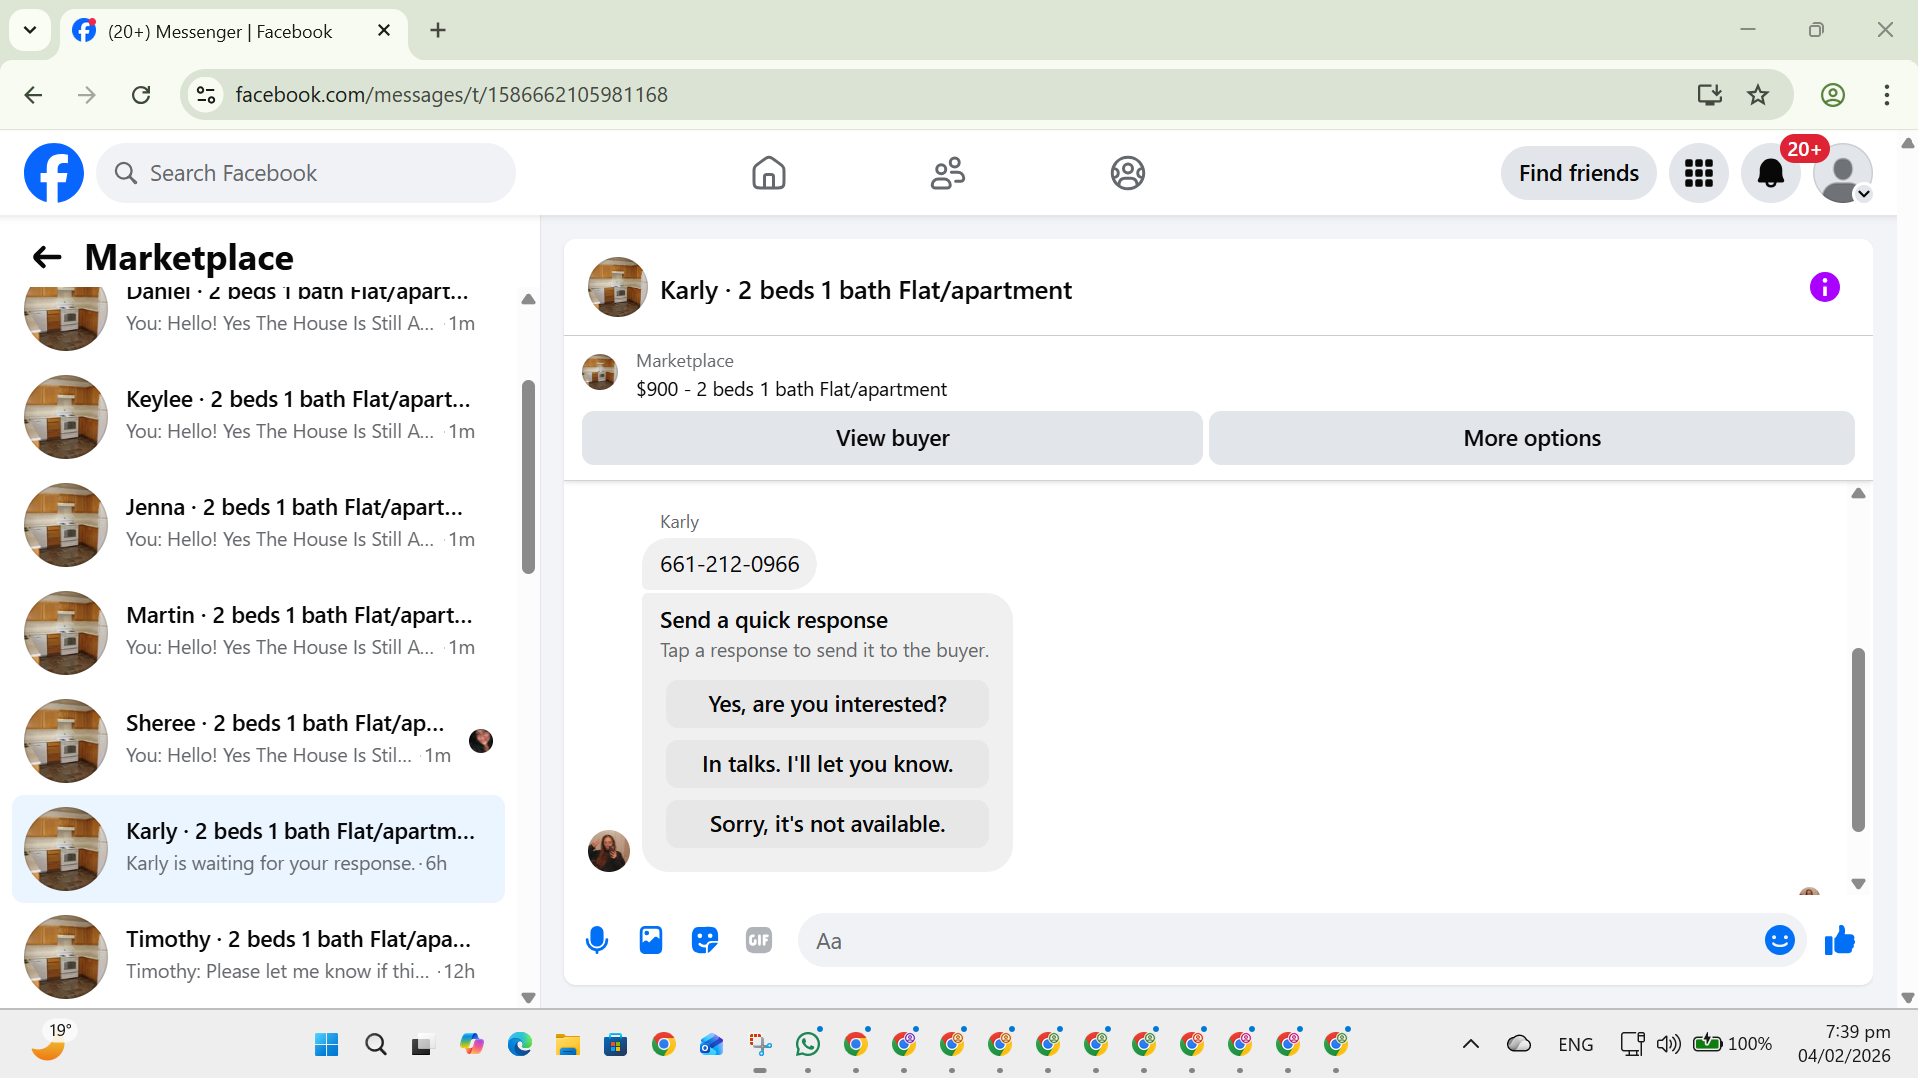
Task: Open the Jenna conversation
Action: point(258,524)
